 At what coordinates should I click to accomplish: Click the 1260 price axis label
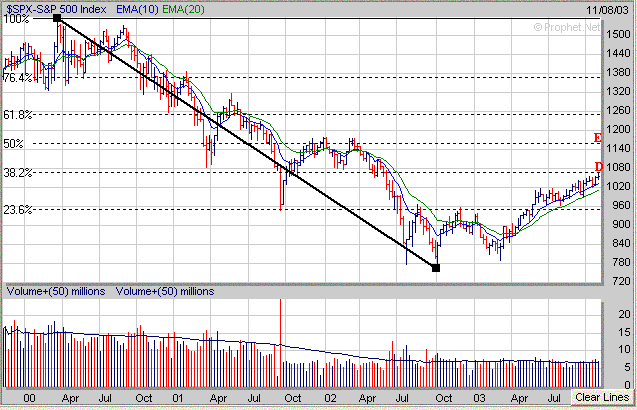pyautogui.click(x=618, y=110)
